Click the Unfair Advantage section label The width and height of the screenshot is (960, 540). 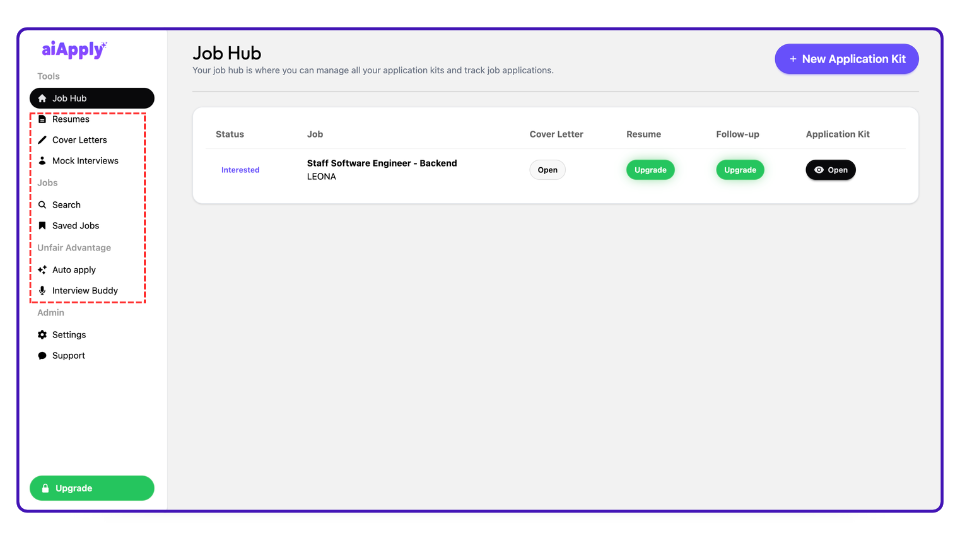click(74, 247)
